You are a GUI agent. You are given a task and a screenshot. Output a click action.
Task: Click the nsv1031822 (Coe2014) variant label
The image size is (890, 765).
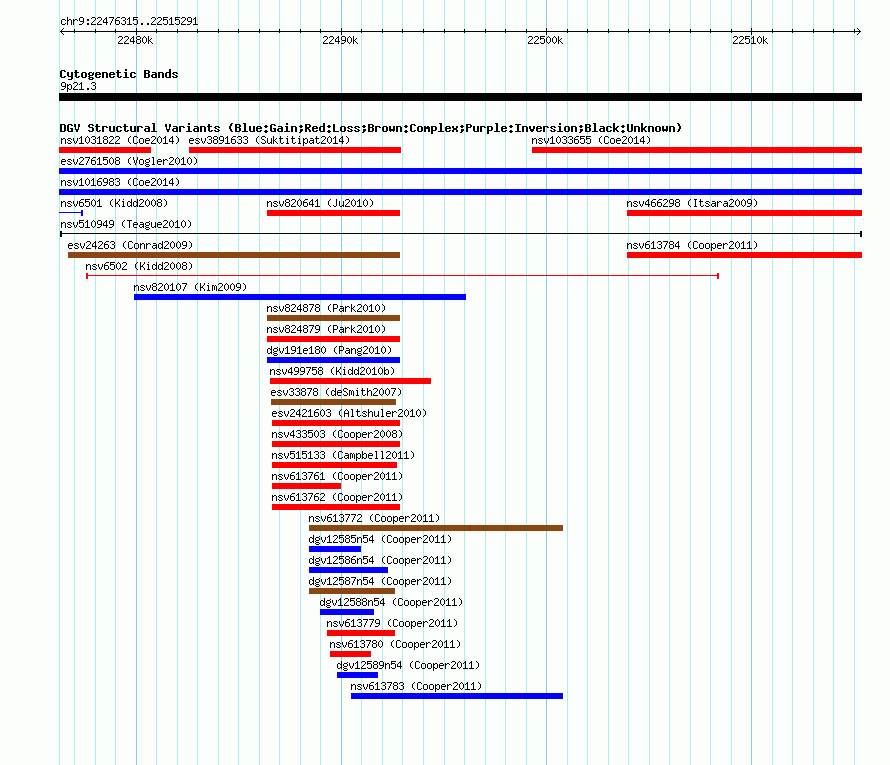(x=120, y=140)
